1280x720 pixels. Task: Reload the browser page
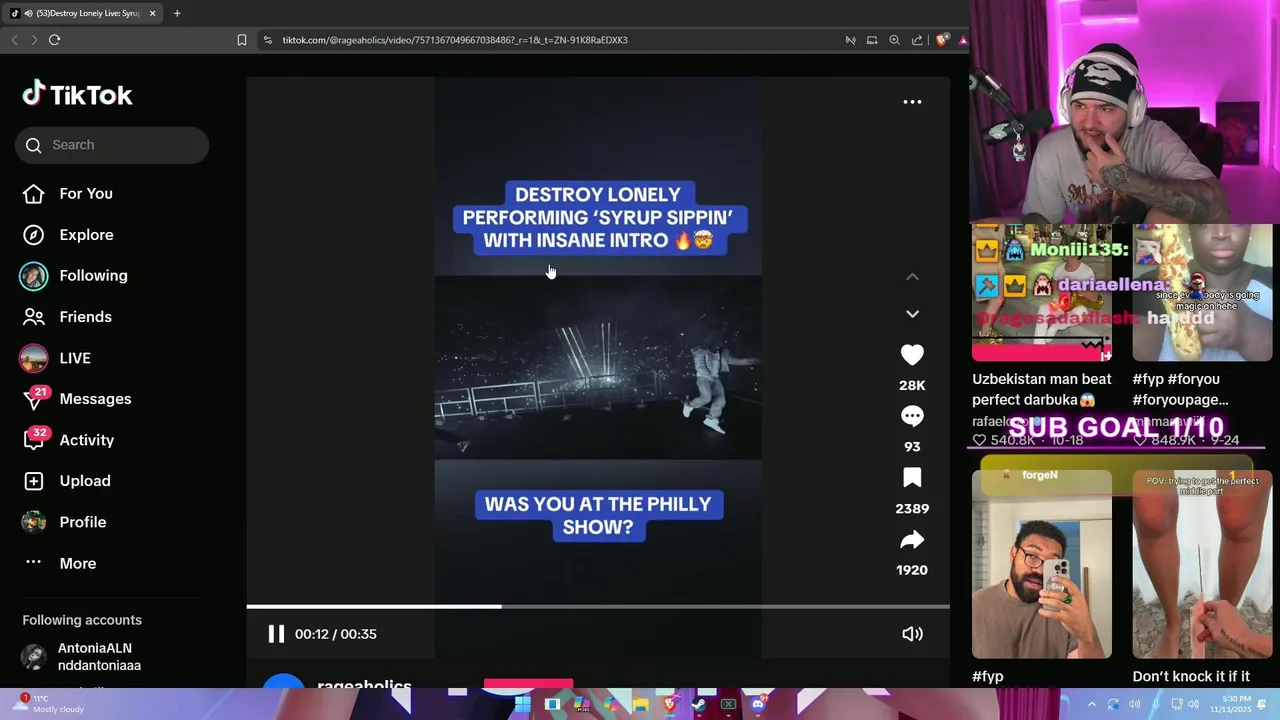click(x=54, y=40)
